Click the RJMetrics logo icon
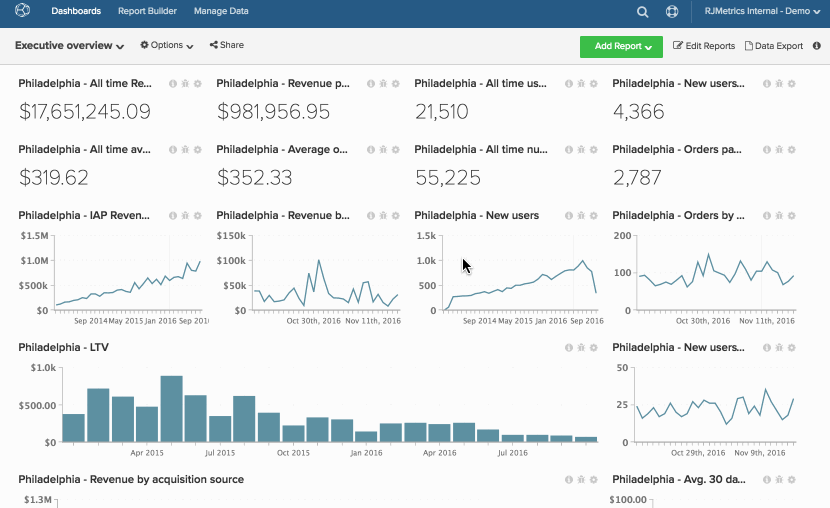 click(x=23, y=12)
